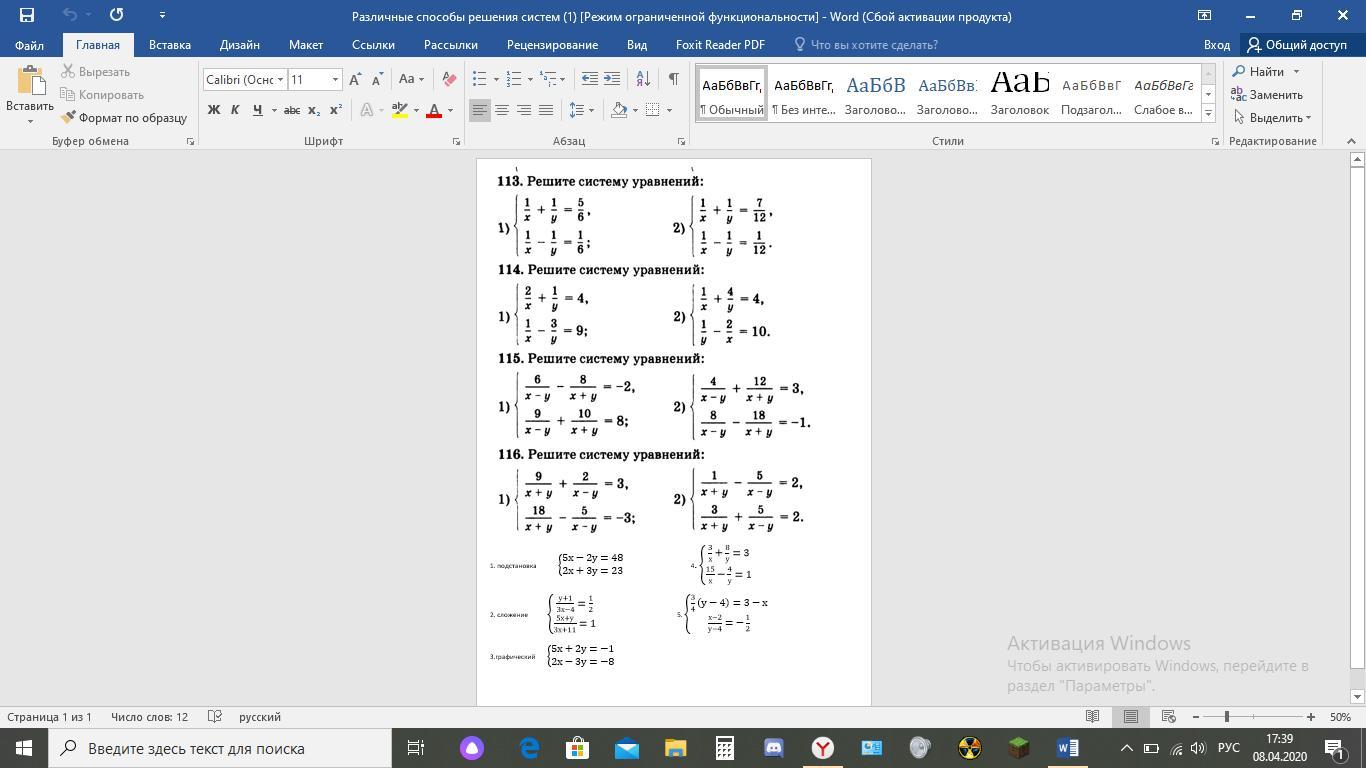Screen dimensions: 1366x768
Task: Open the shading color dropdown arrow
Action: (x=635, y=110)
